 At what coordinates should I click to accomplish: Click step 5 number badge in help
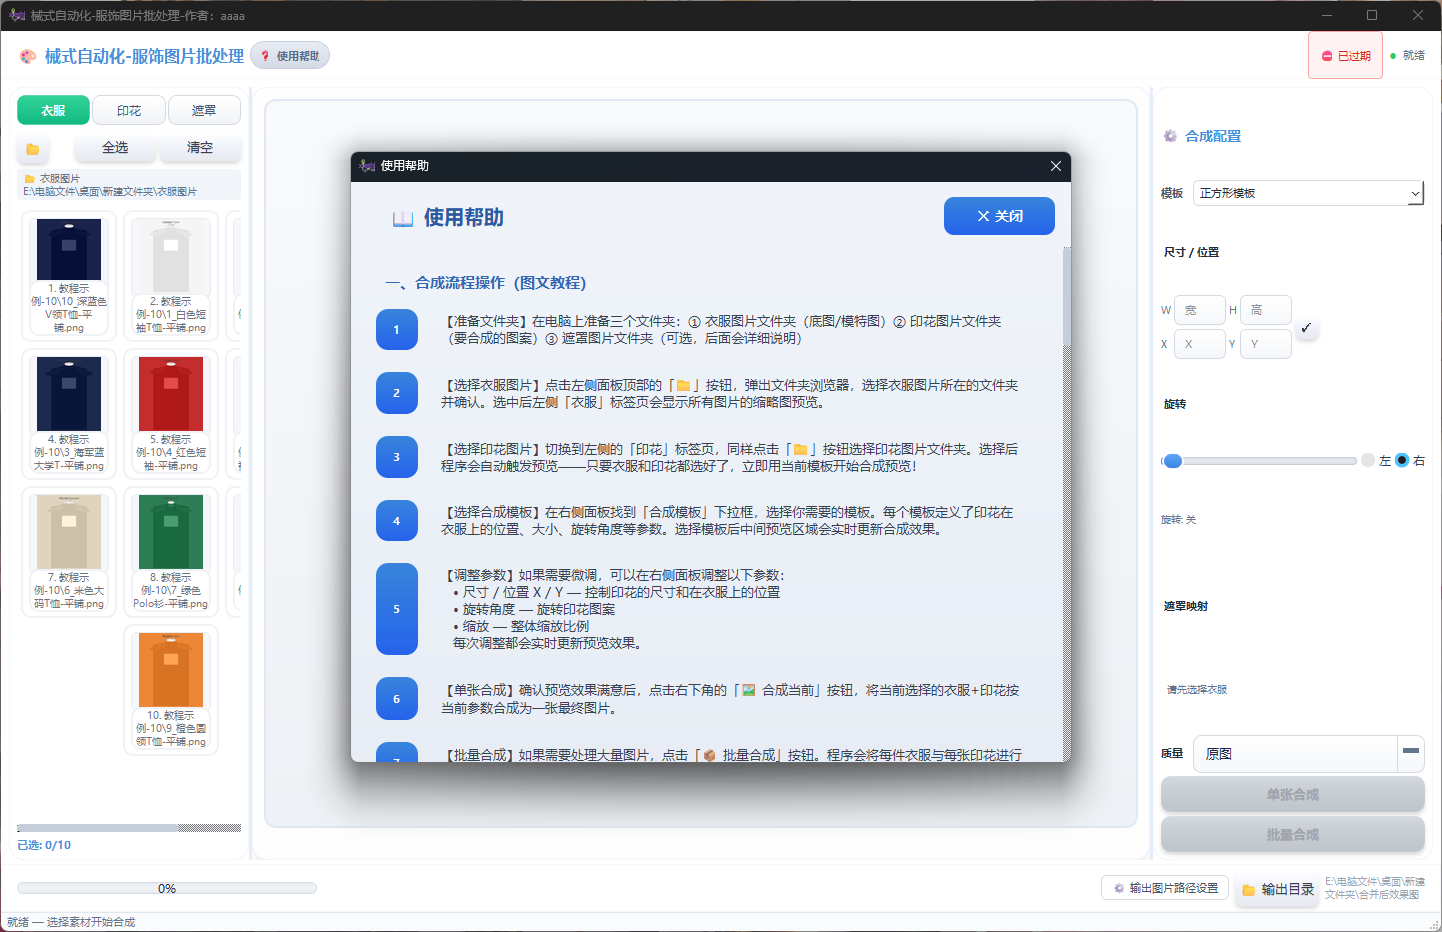pyautogui.click(x=397, y=609)
